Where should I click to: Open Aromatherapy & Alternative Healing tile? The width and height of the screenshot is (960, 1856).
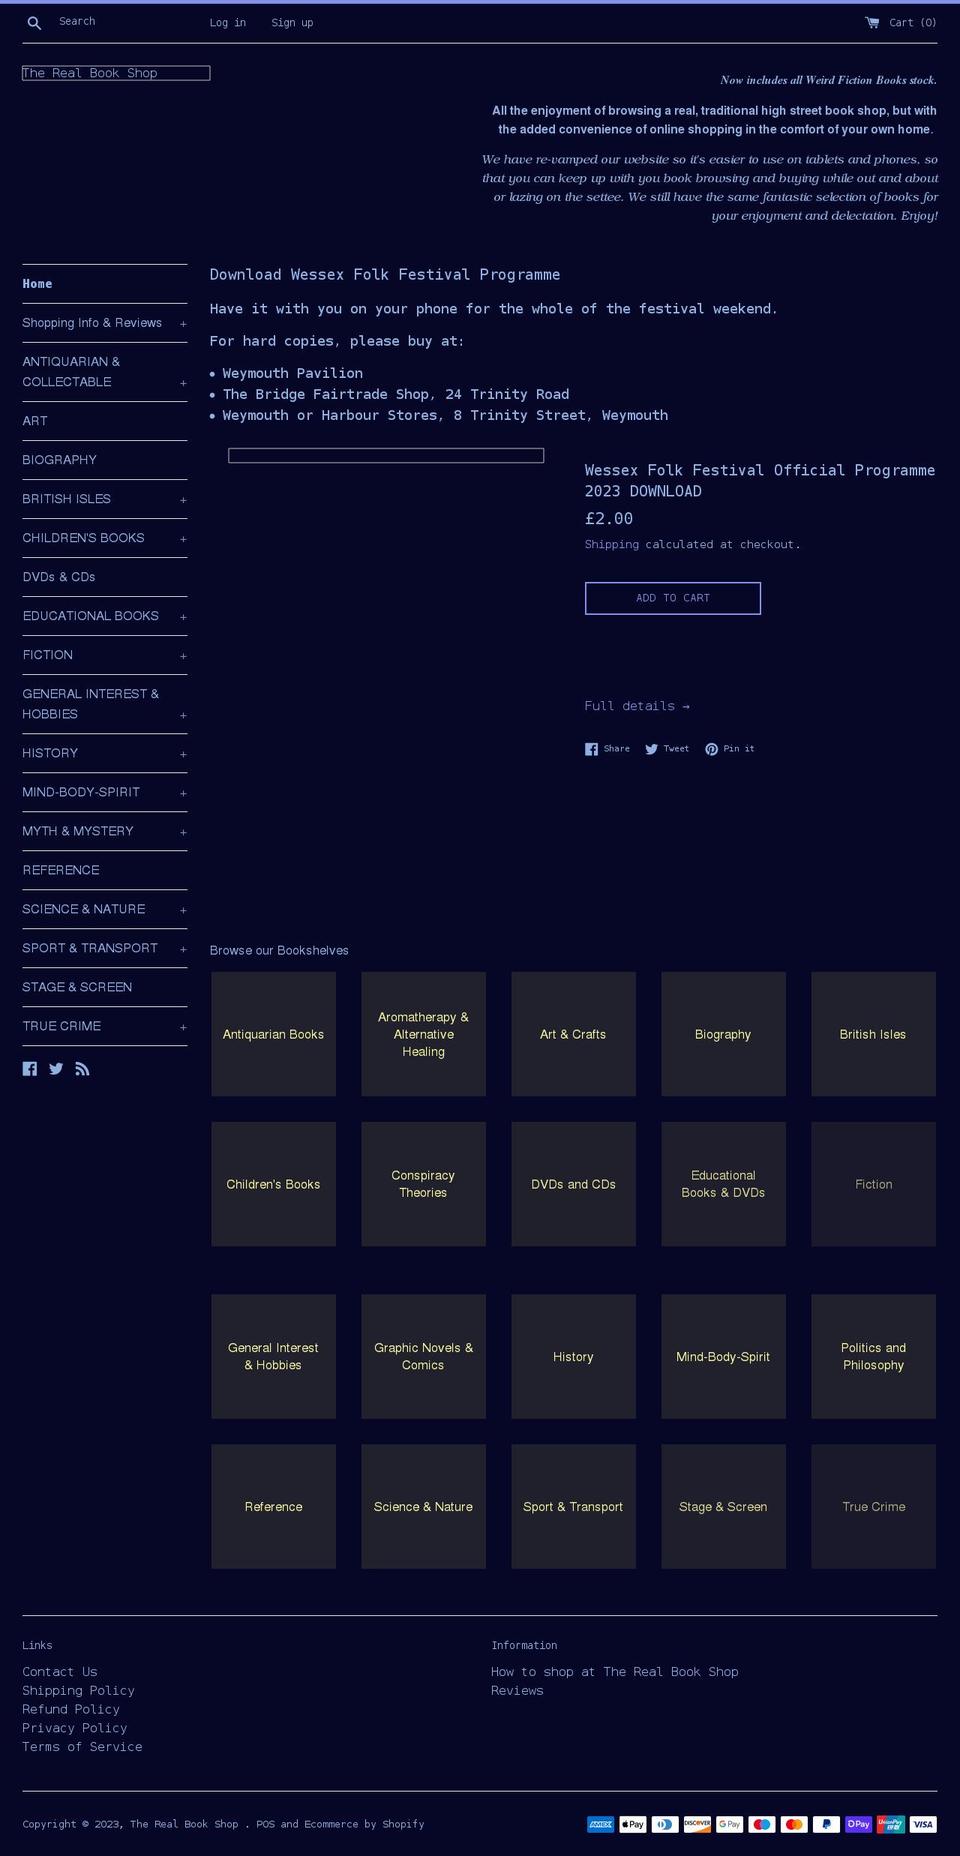point(423,1034)
